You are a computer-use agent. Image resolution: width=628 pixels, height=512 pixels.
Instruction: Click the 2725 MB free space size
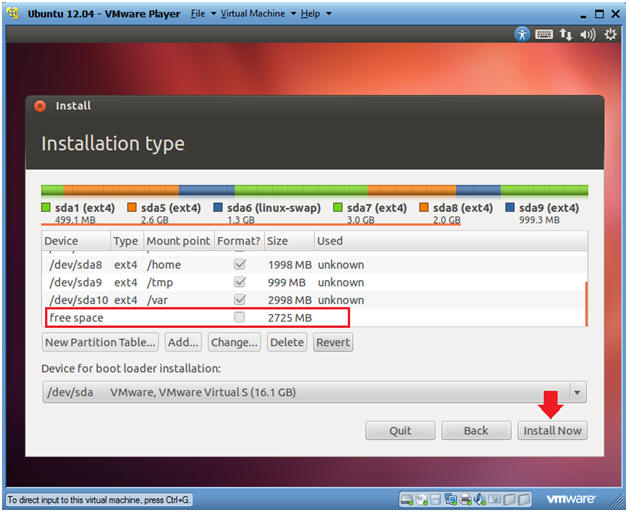(290, 318)
